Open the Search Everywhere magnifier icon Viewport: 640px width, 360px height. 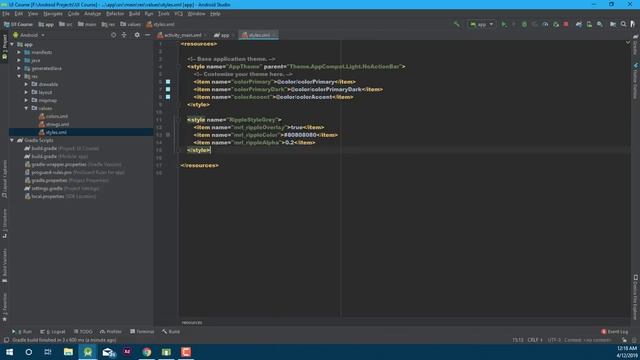623,24
